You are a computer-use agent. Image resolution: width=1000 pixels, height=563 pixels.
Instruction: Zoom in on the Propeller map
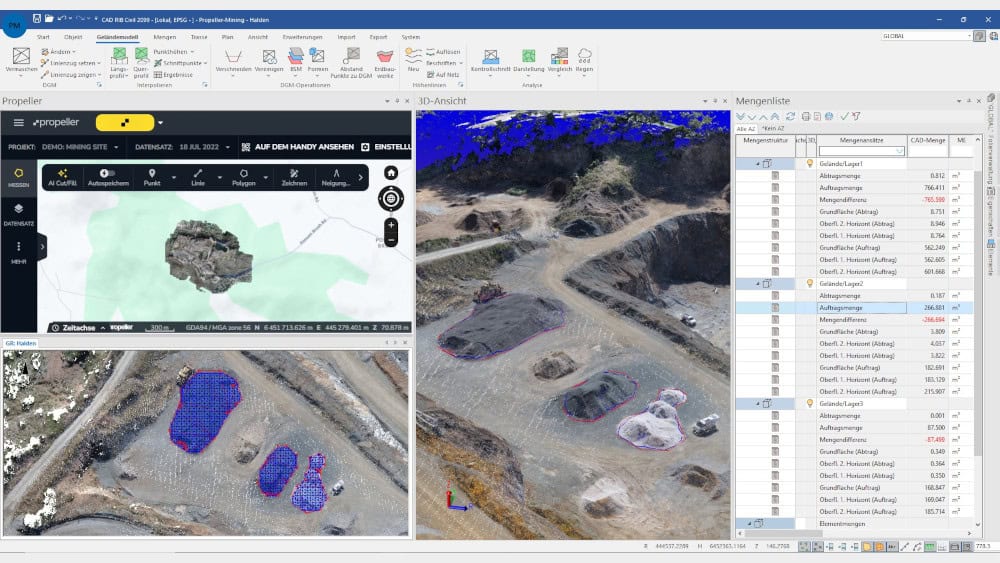pyautogui.click(x=391, y=225)
